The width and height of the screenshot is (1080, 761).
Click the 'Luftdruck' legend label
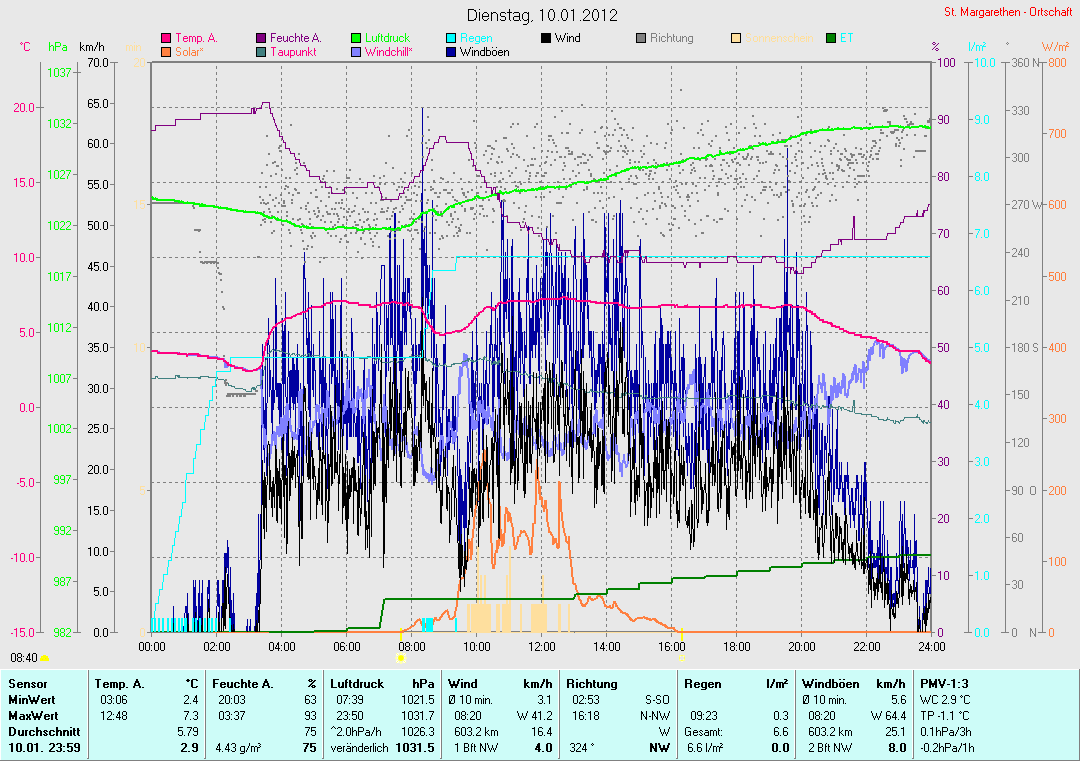(x=387, y=39)
